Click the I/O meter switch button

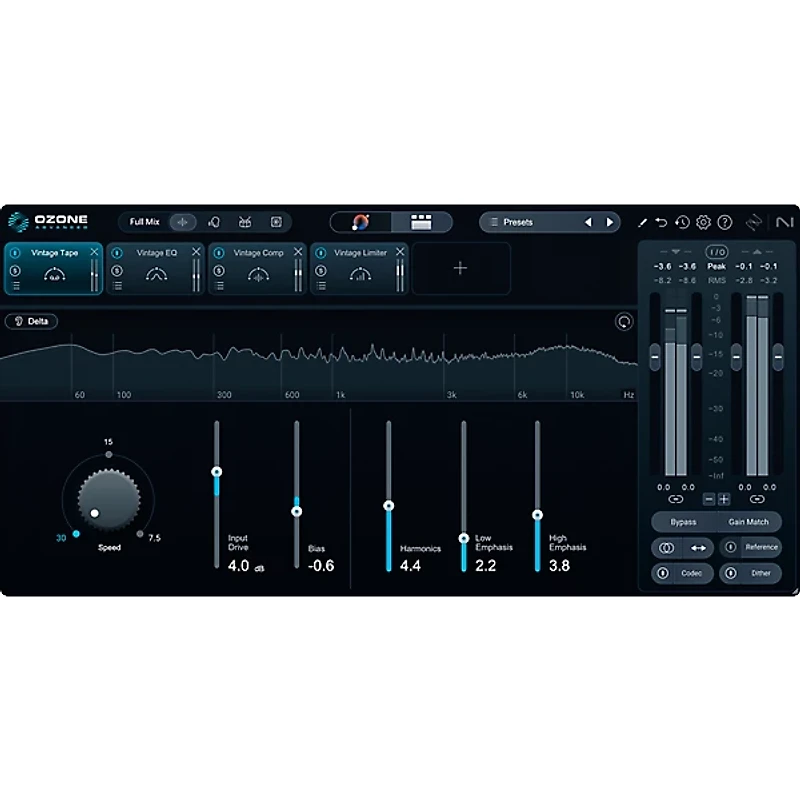tap(717, 252)
